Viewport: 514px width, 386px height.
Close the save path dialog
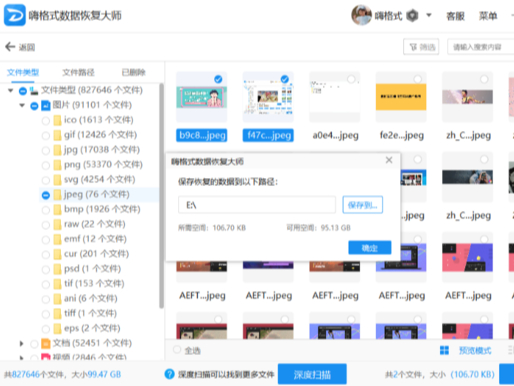click(389, 160)
